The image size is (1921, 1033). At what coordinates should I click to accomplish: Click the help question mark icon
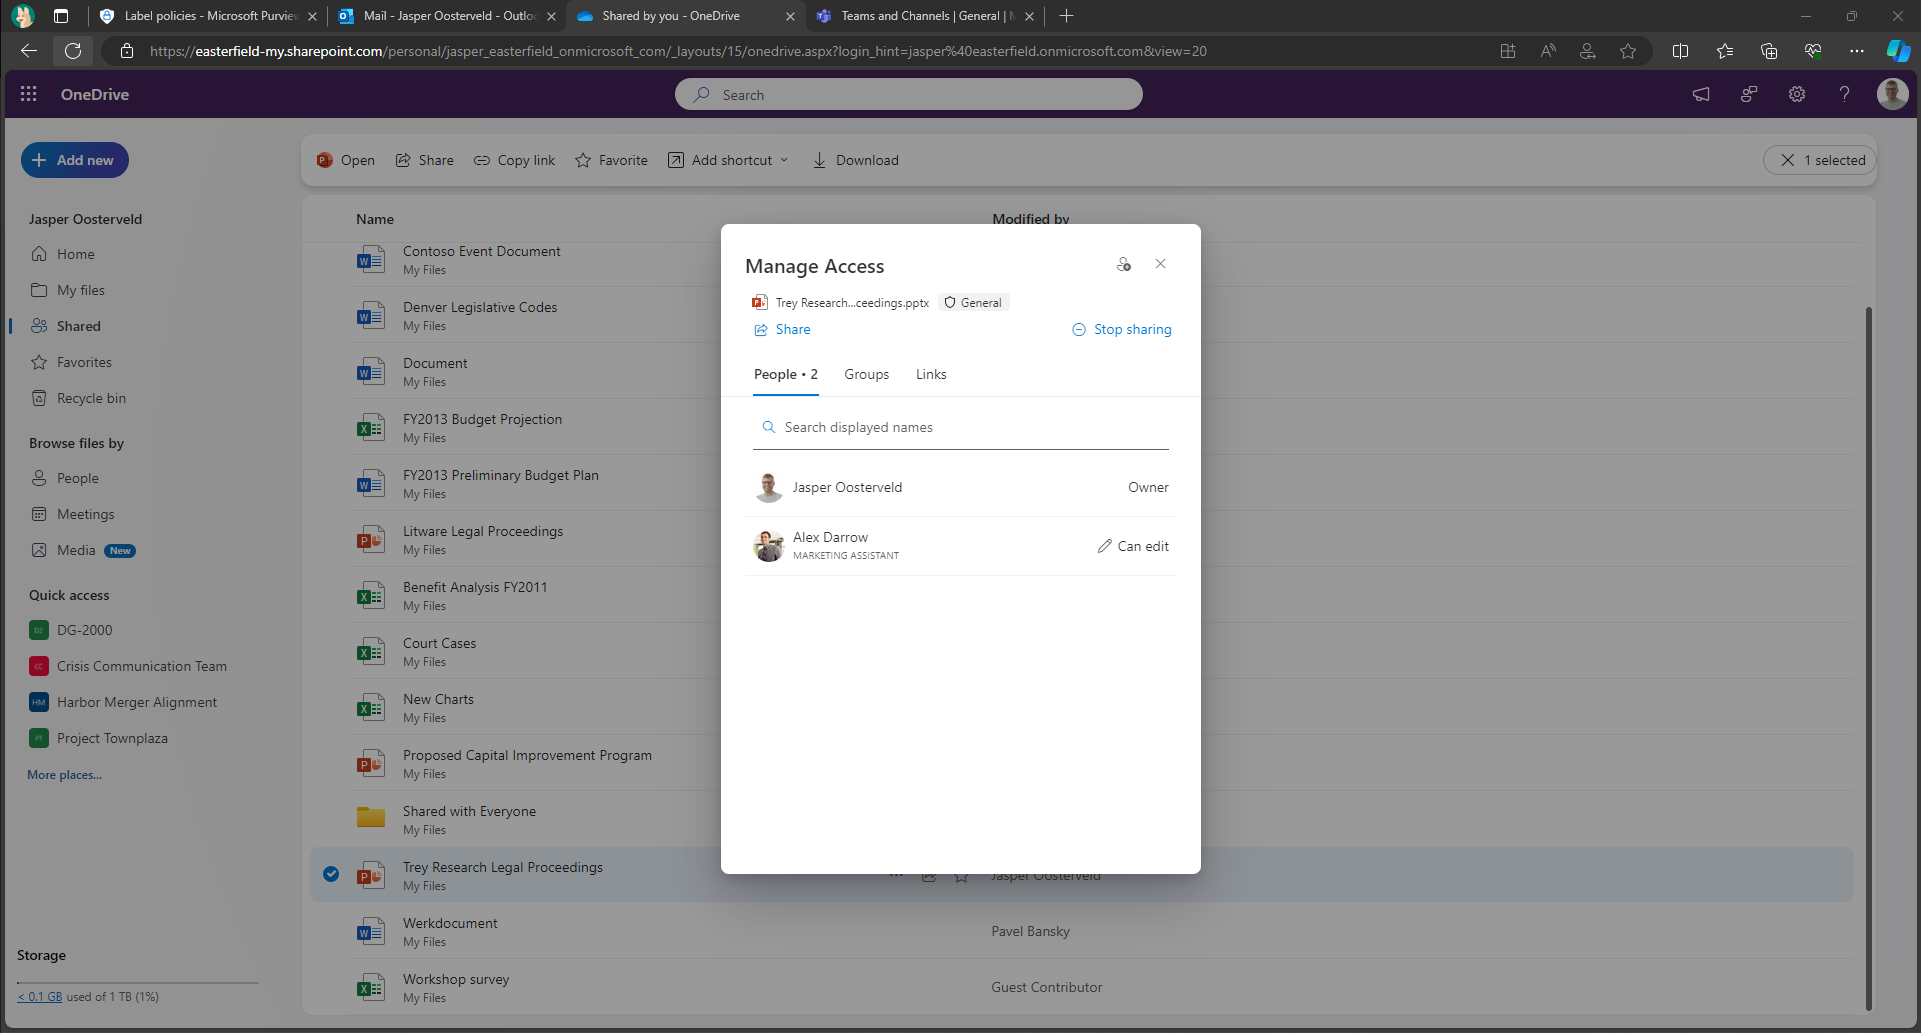tap(1844, 94)
